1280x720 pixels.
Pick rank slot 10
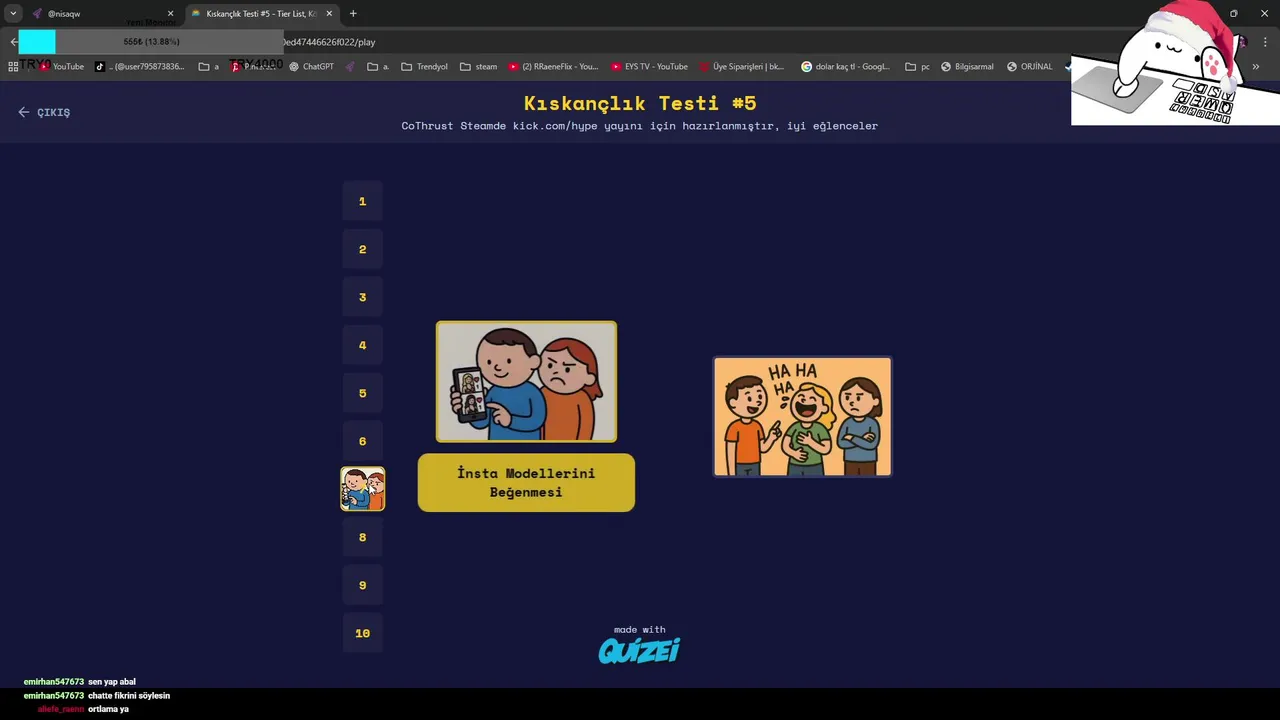363,633
